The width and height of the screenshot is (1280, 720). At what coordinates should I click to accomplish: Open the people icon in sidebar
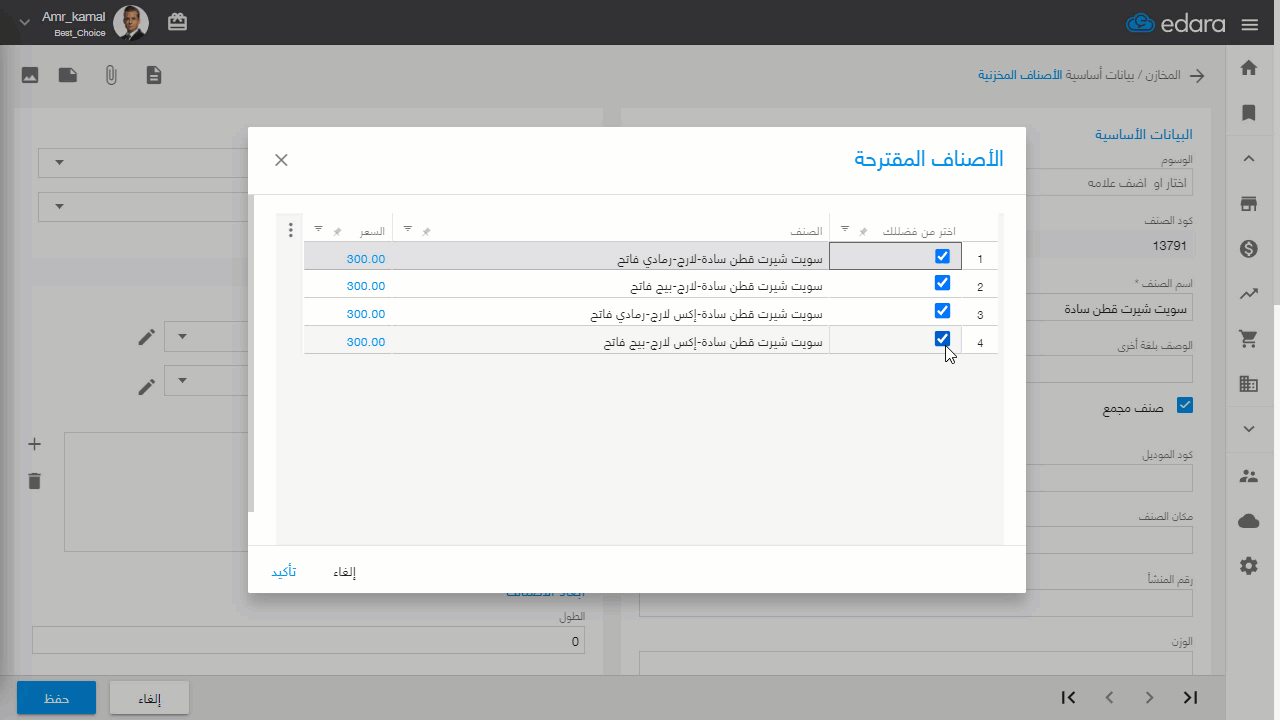pyautogui.click(x=1248, y=476)
